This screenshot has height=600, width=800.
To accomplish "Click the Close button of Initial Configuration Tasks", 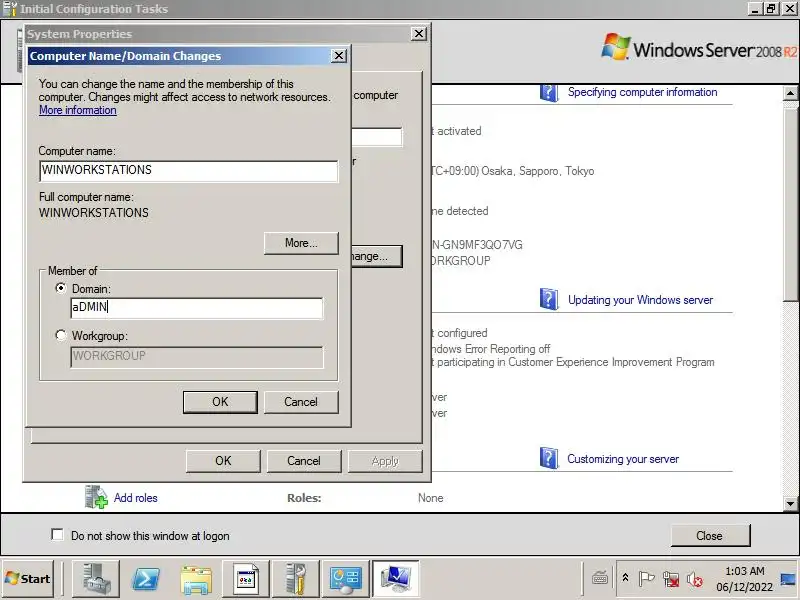I will point(710,536).
